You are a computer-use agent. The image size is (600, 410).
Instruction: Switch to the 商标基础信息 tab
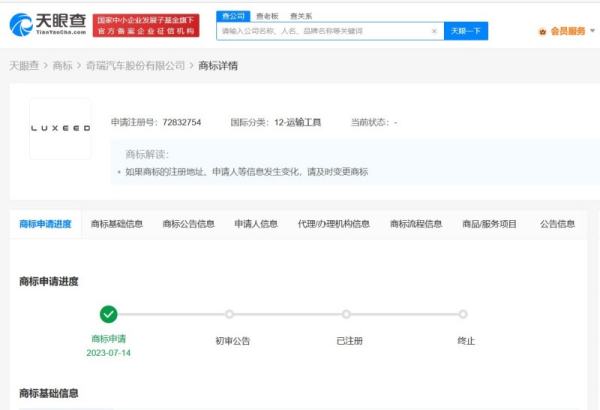point(117,224)
